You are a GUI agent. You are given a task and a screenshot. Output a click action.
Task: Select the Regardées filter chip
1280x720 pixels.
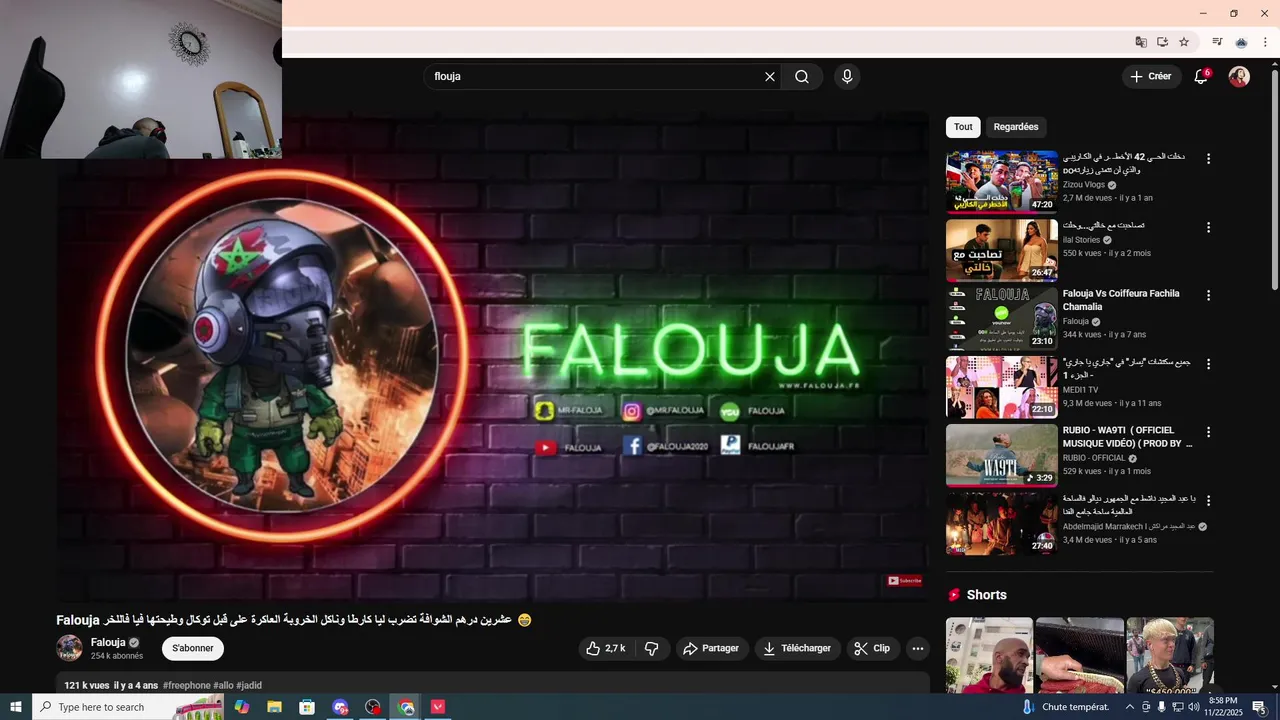click(x=1016, y=127)
